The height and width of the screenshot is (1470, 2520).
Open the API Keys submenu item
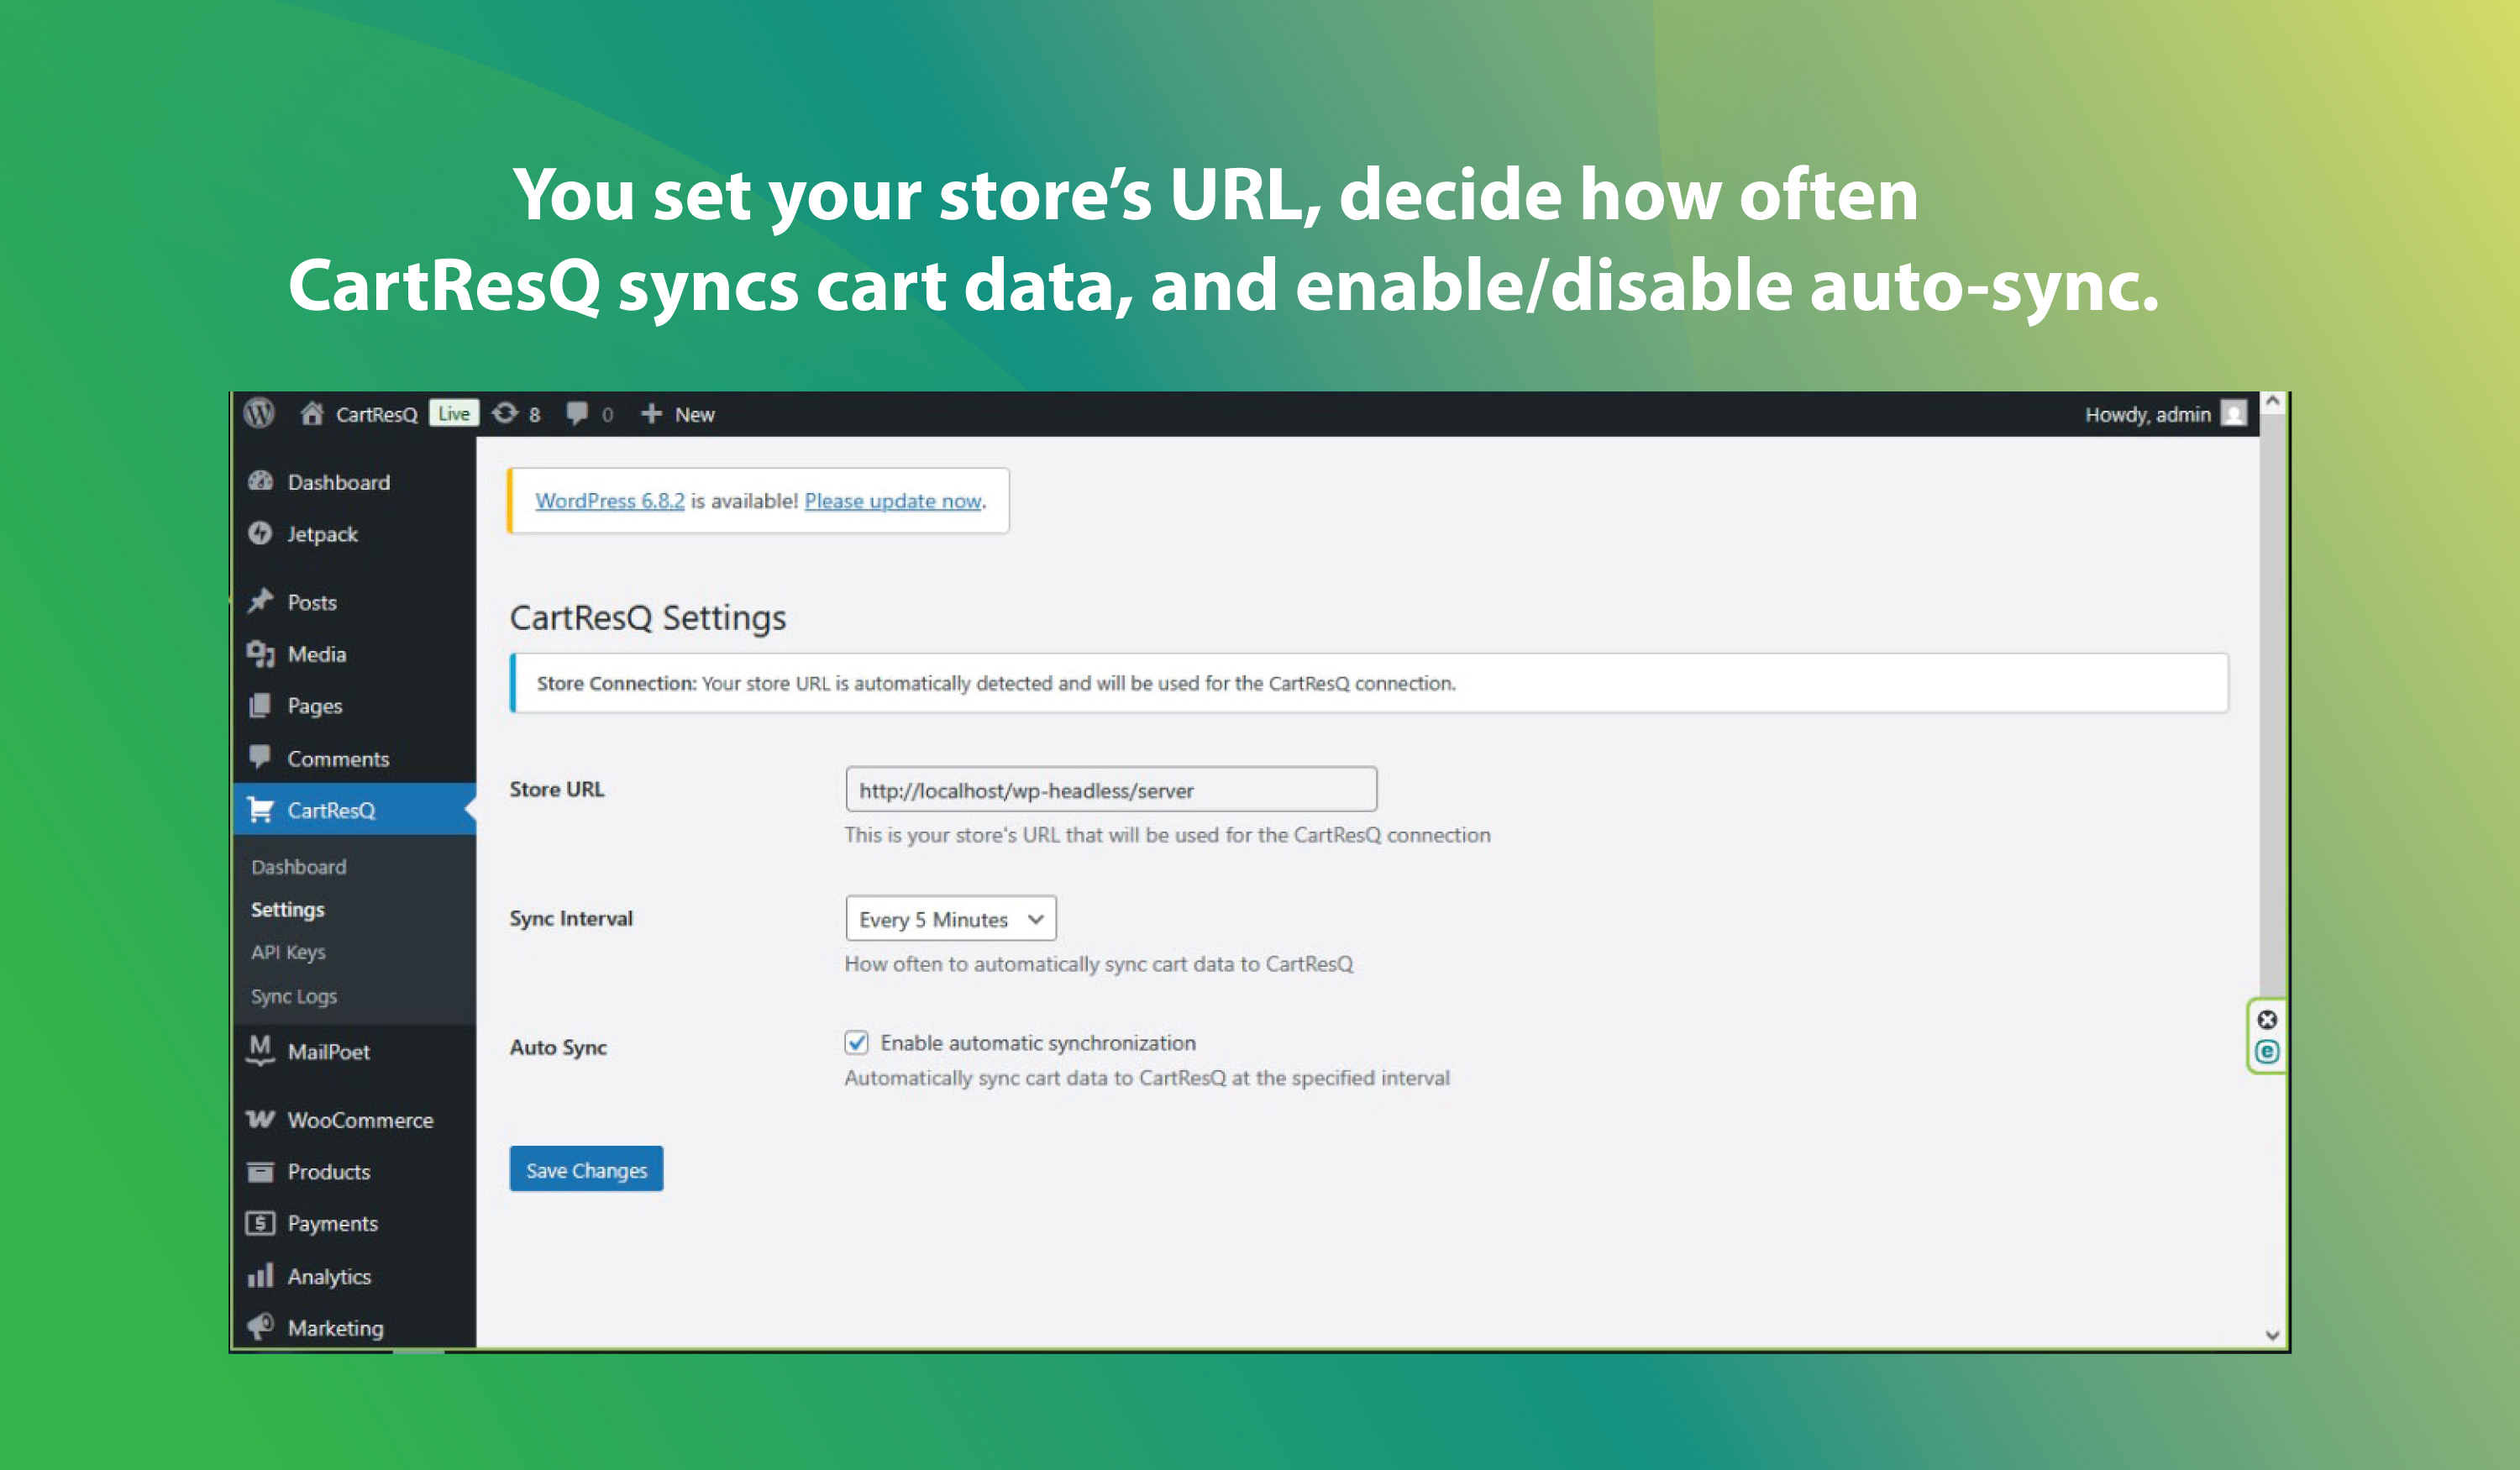[x=288, y=952]
